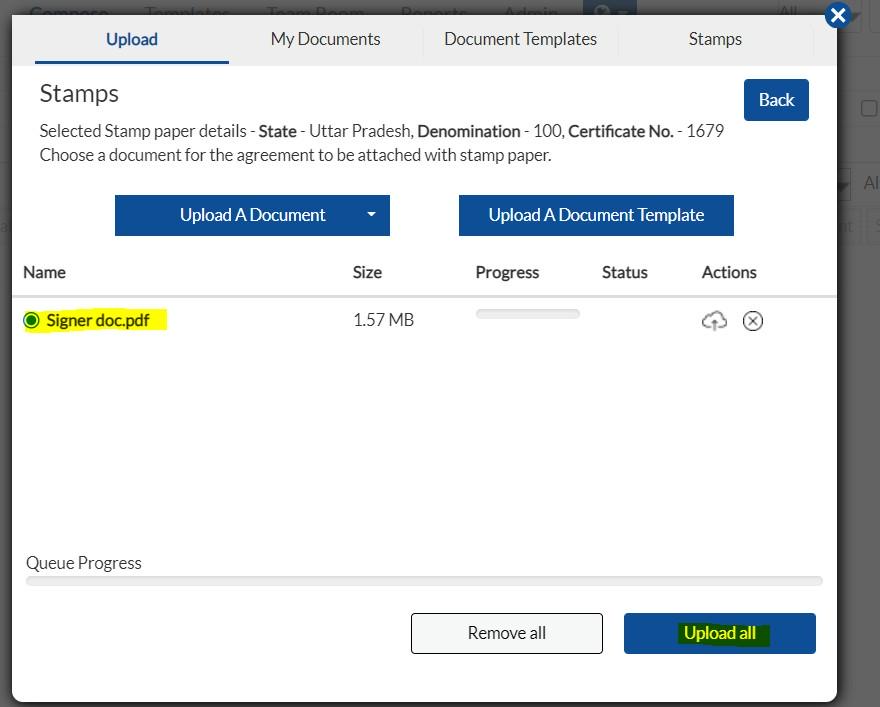Click the 1.57 MB size value
Screen dimensions: 880x707
pos(383,320)
